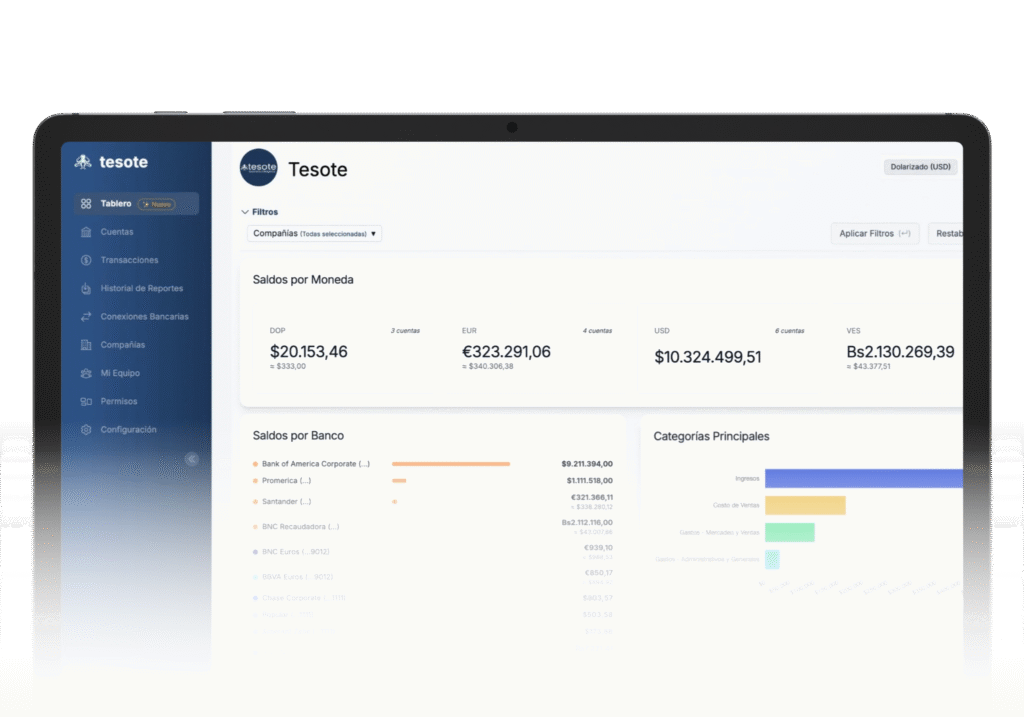Image resolution: width=1024 pixels, height=717 pixels.
Task: Click the blue Ingresos chart bar
Action: pos(863,479)
